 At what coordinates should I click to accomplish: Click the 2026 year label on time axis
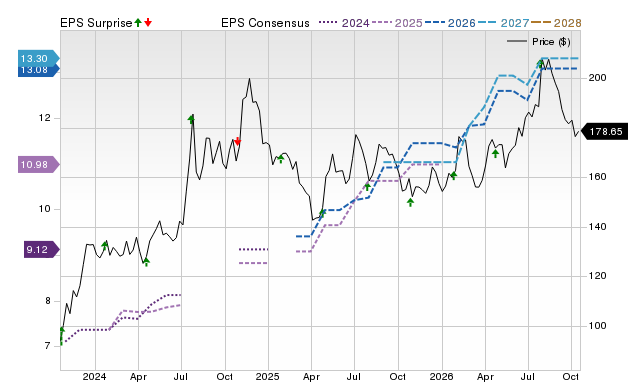442,376
